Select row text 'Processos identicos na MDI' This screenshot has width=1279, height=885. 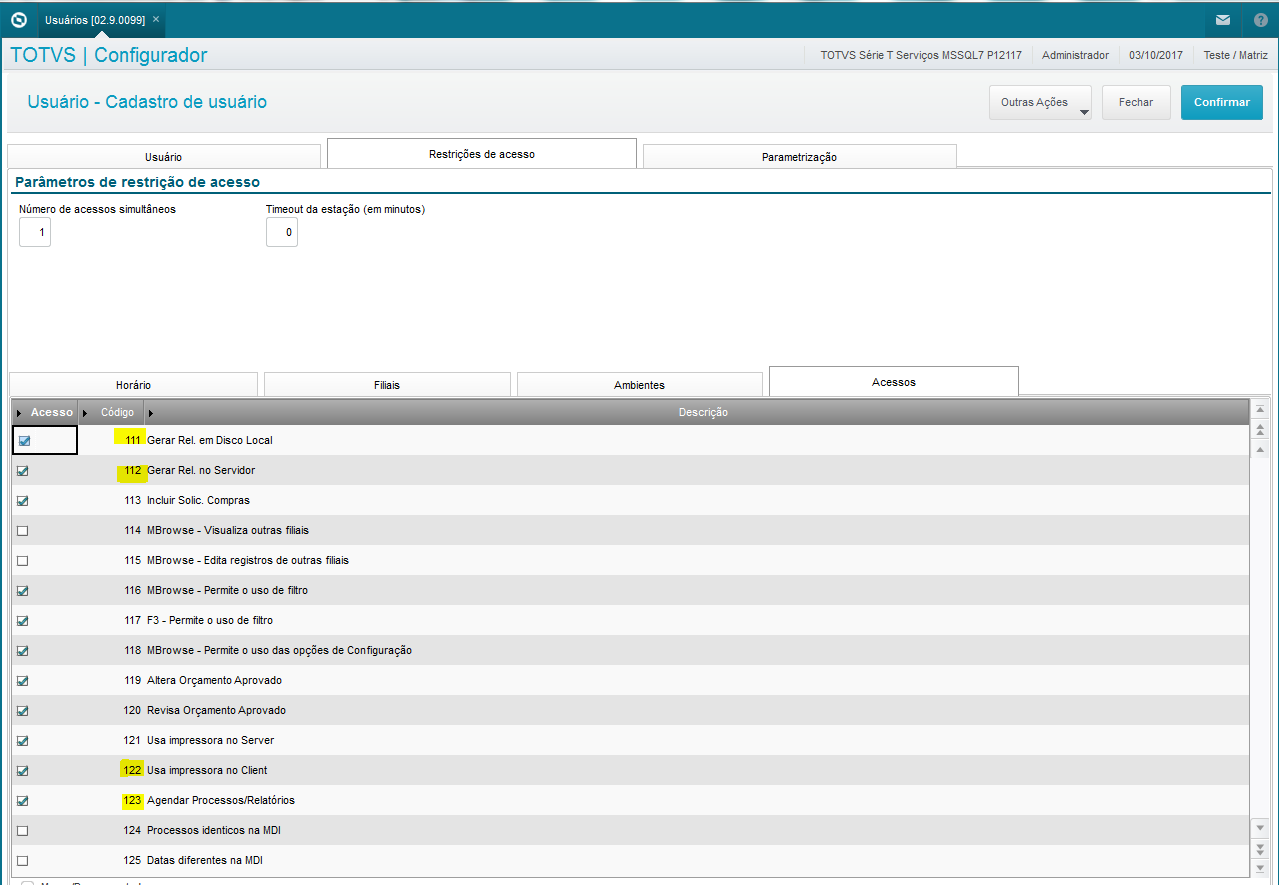214,830
